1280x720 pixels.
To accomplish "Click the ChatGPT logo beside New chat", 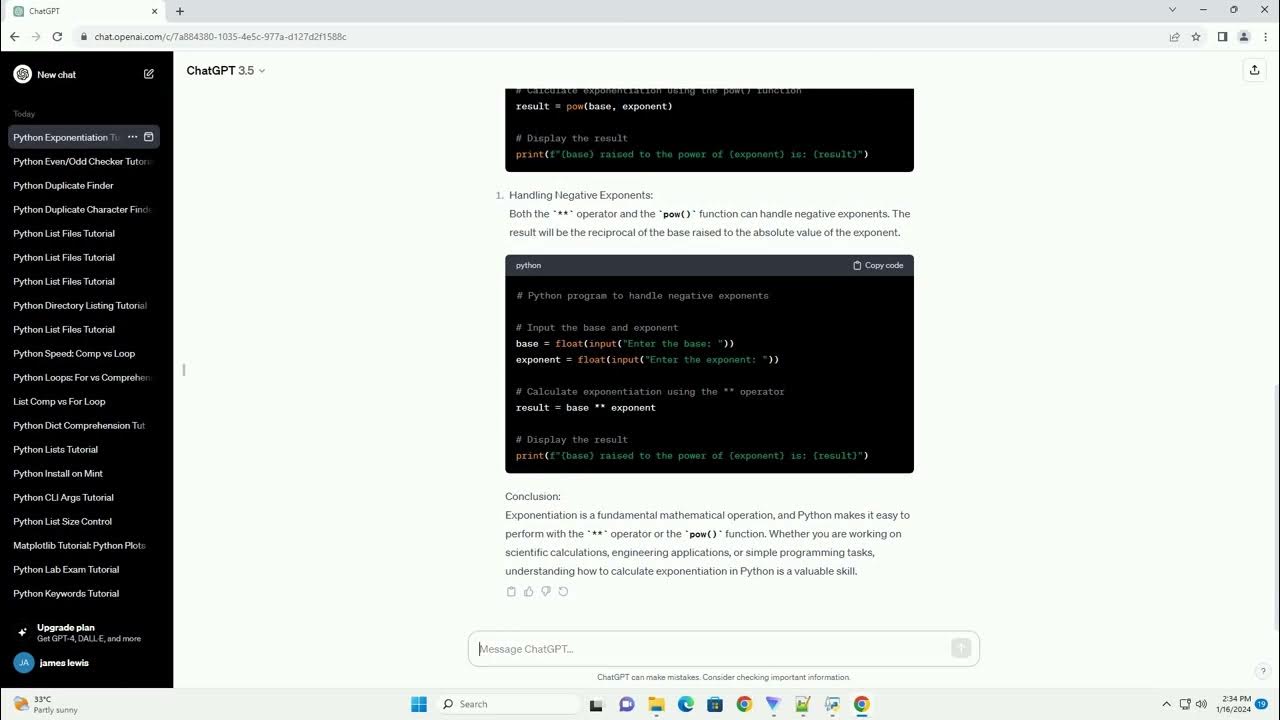I will [x=23, y=74].
